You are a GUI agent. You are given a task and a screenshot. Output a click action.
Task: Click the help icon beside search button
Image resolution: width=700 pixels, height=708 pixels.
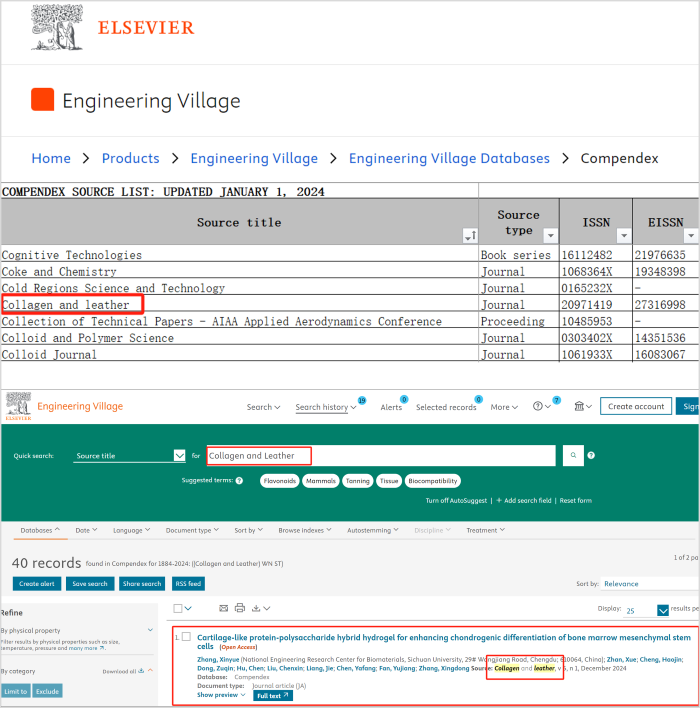point(591,456)
